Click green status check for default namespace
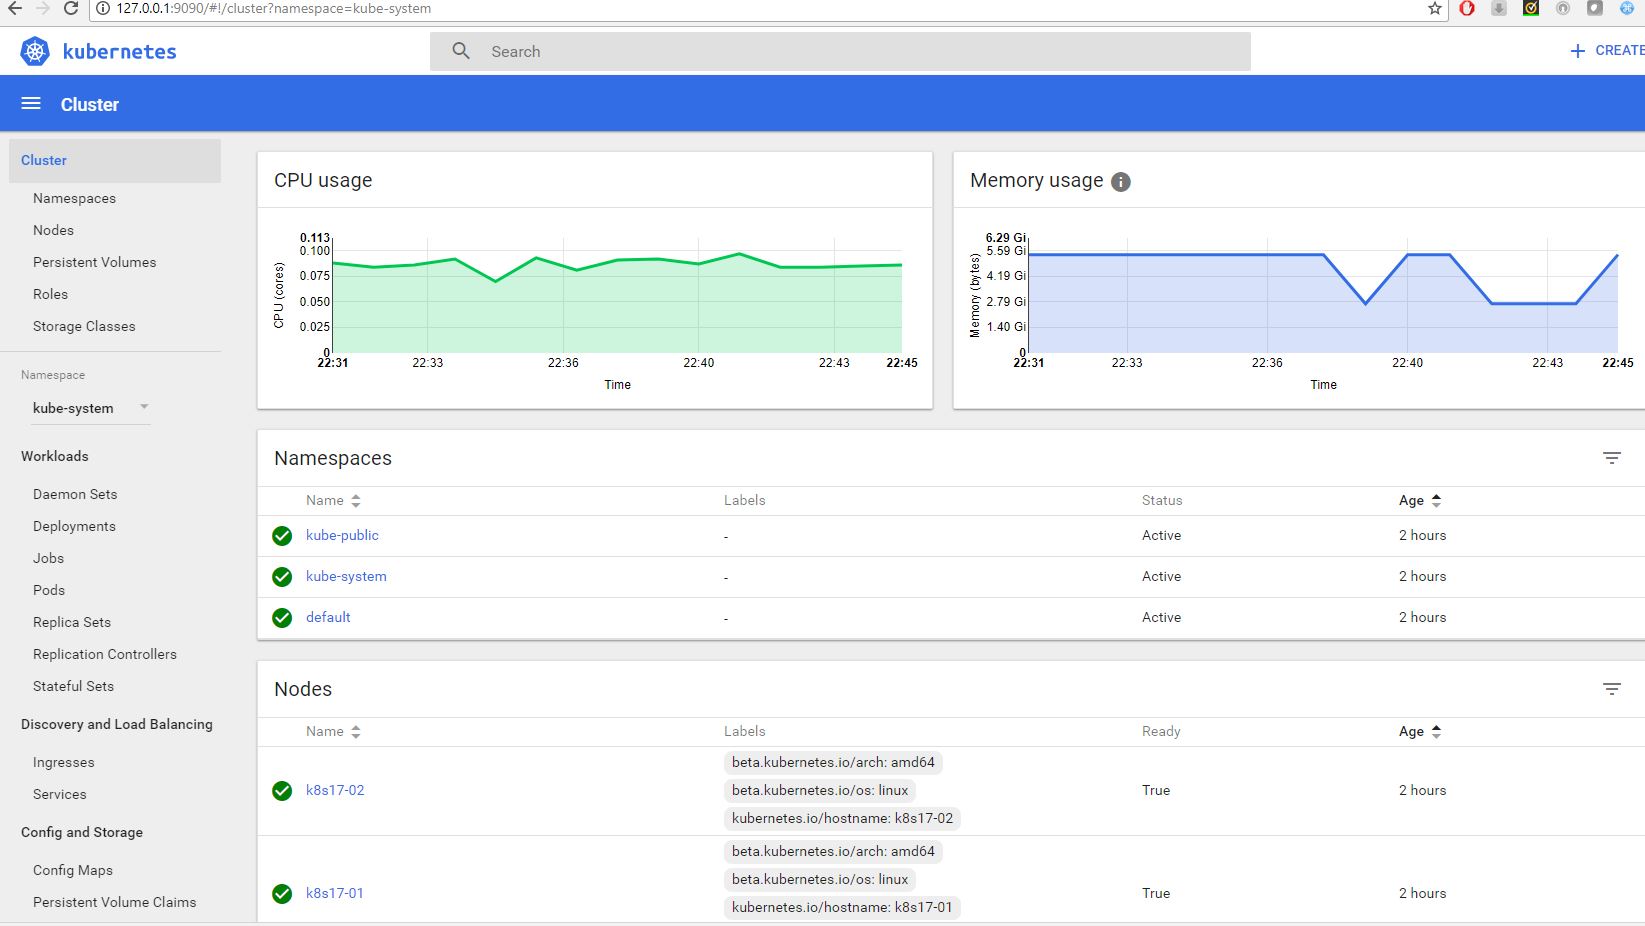Screen dimensions: 1645x926 (x=282, y=618)
